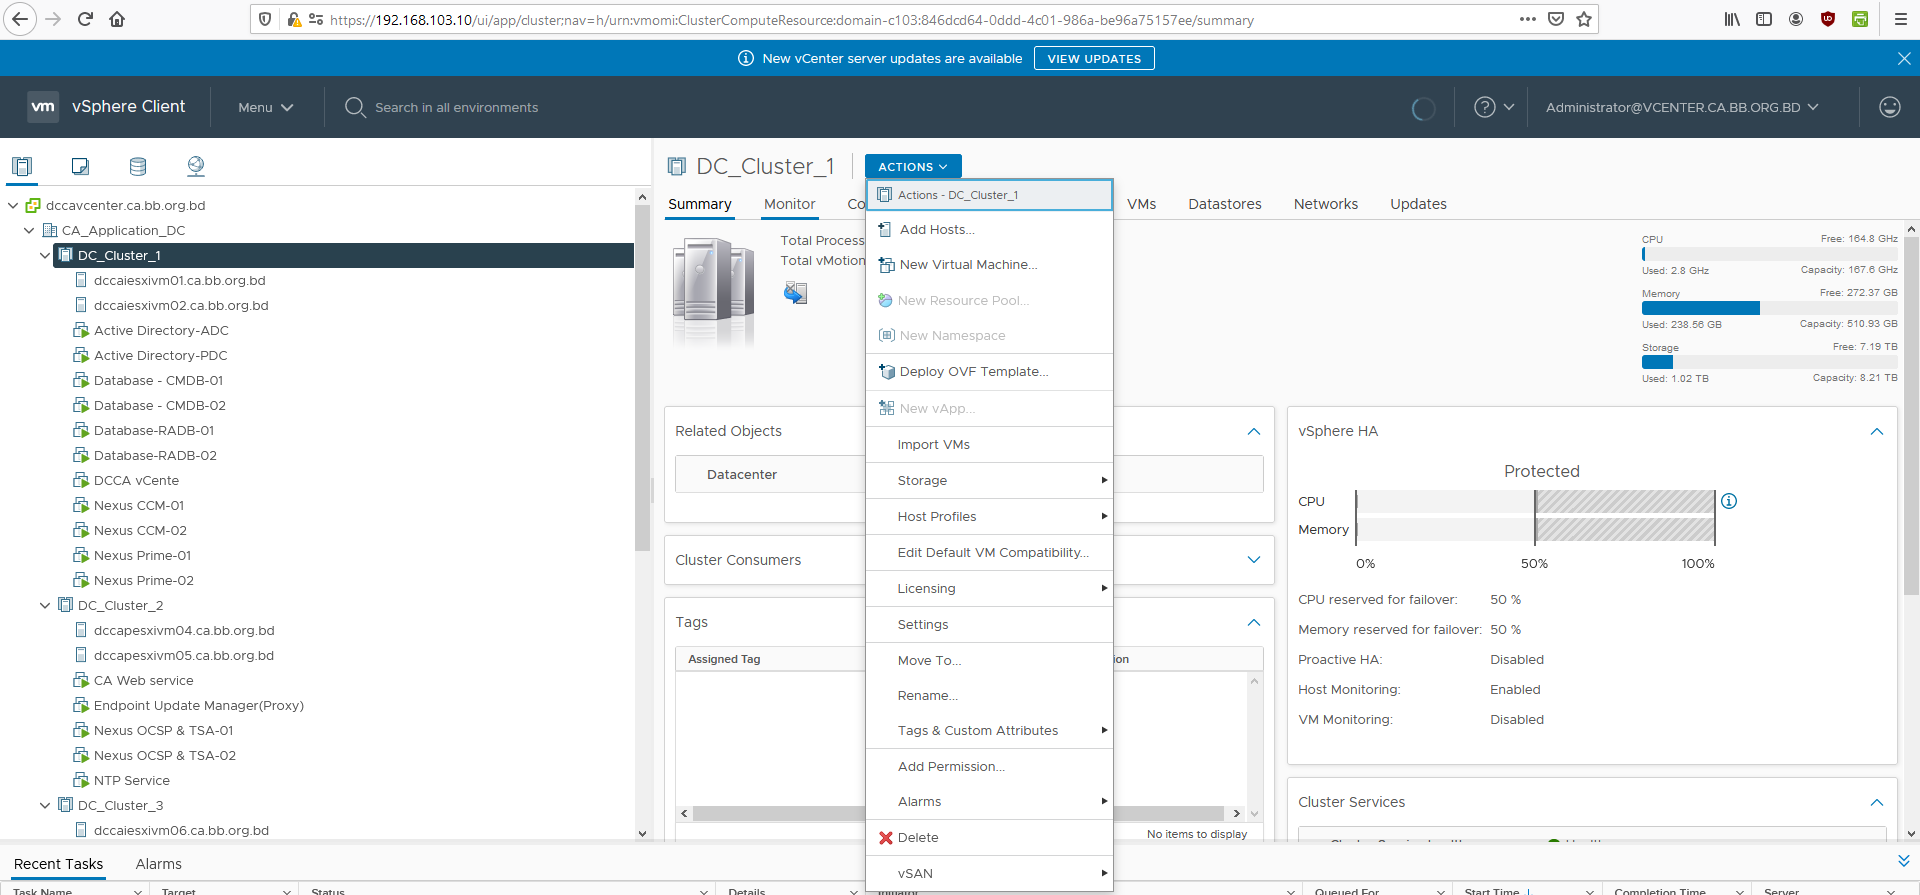Click the ACTIONS button
1920x895 pixels.
[913, 167]
